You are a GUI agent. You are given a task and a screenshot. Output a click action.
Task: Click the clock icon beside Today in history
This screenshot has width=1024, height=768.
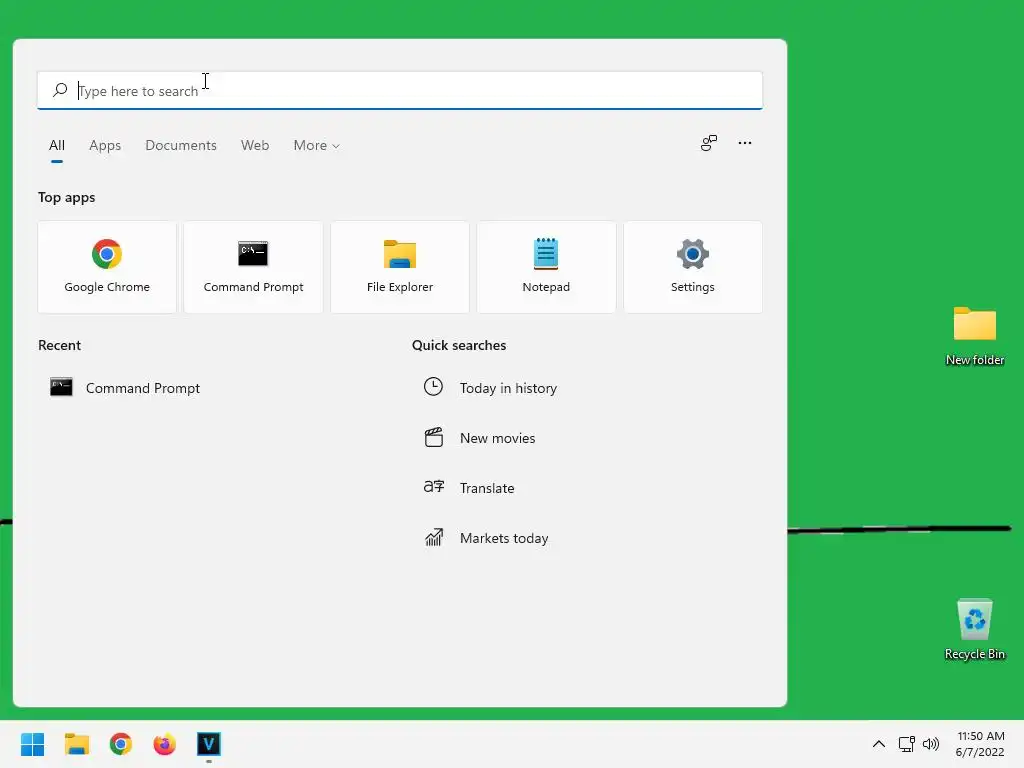pyautogui.click(x=433, y=387)
